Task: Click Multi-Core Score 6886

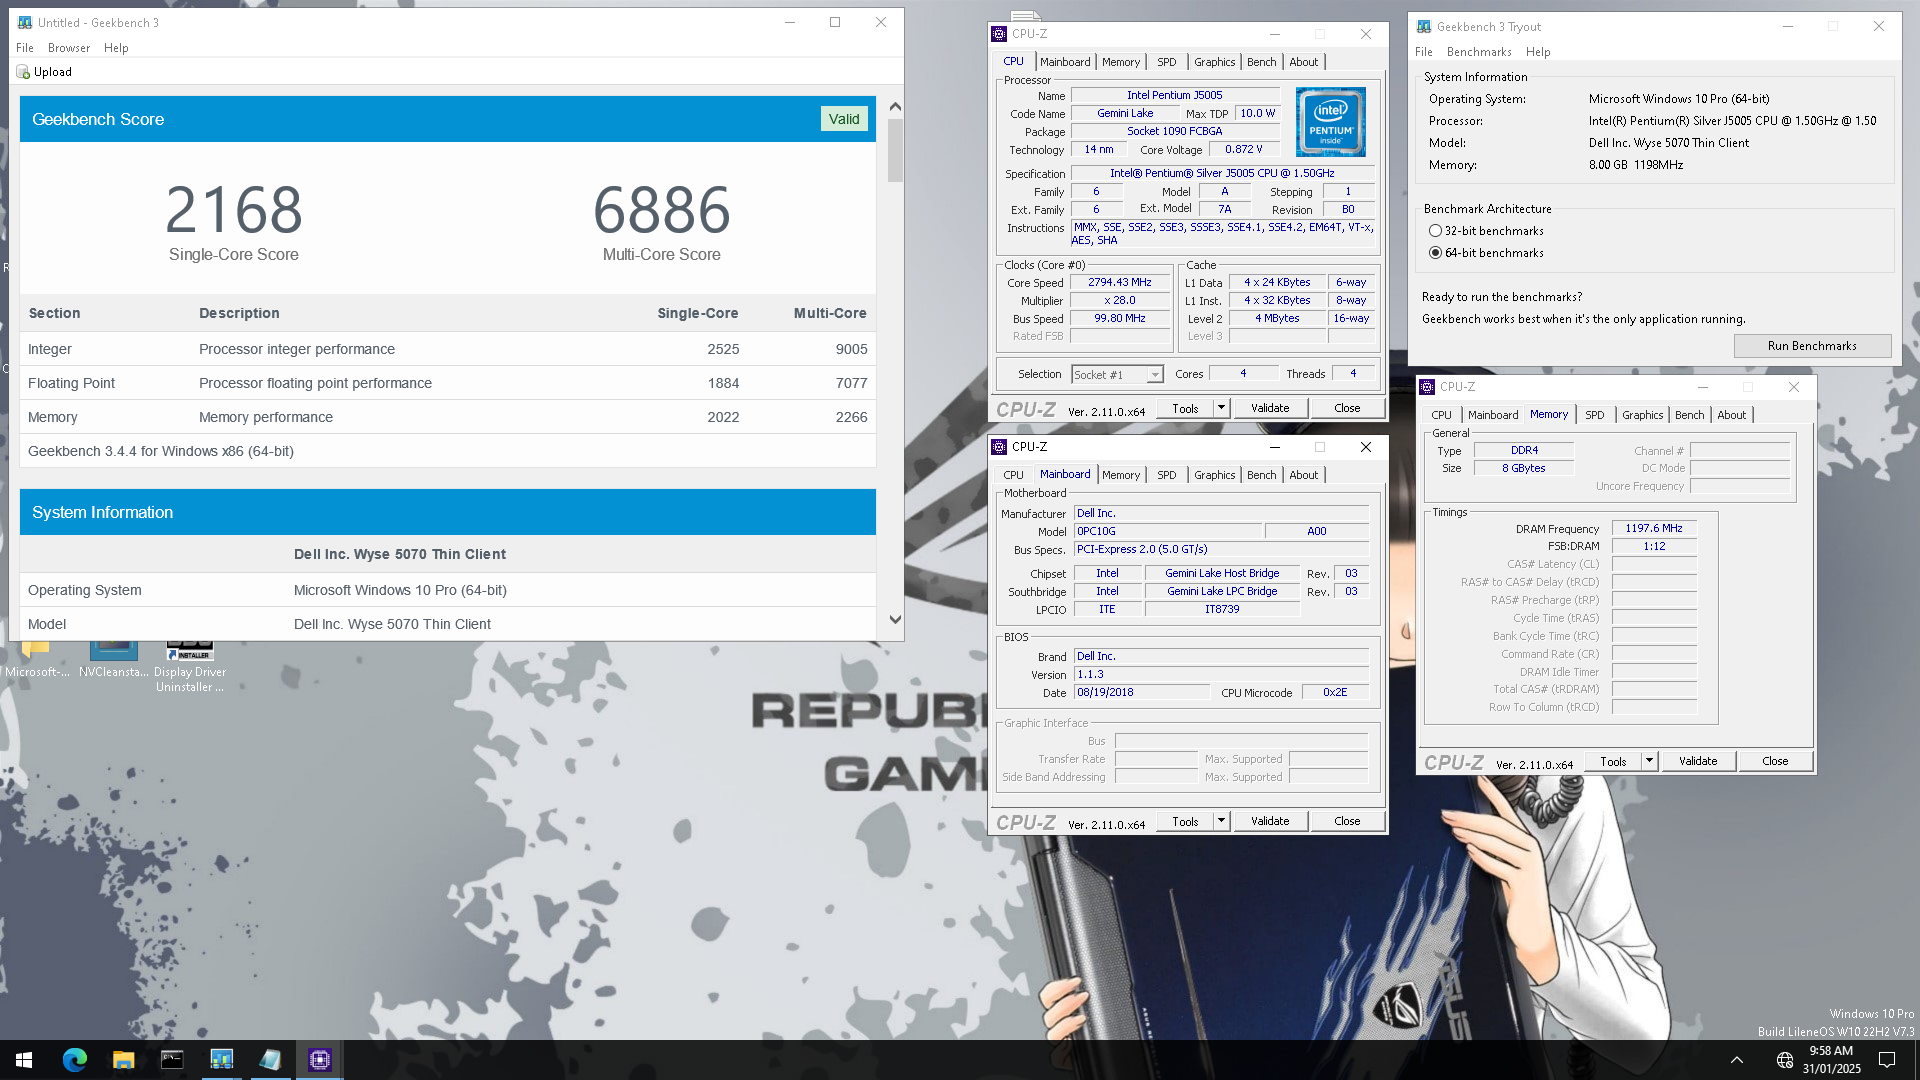Action: point(662,210)
